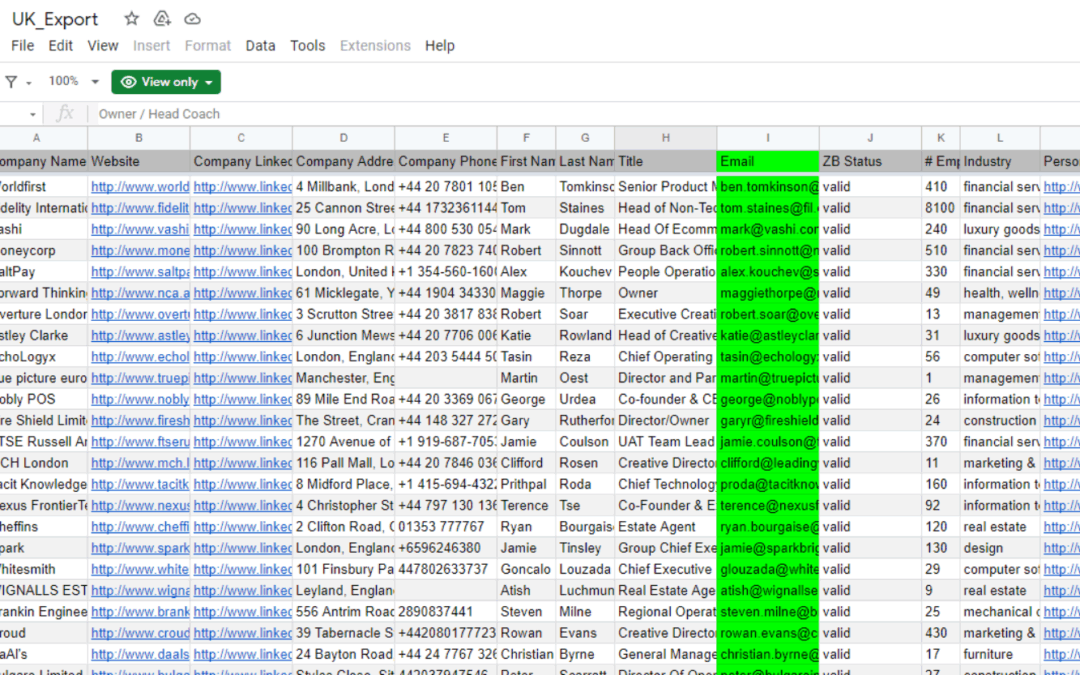
Task: Select the employee count cell 430
Action: (941, 633)
